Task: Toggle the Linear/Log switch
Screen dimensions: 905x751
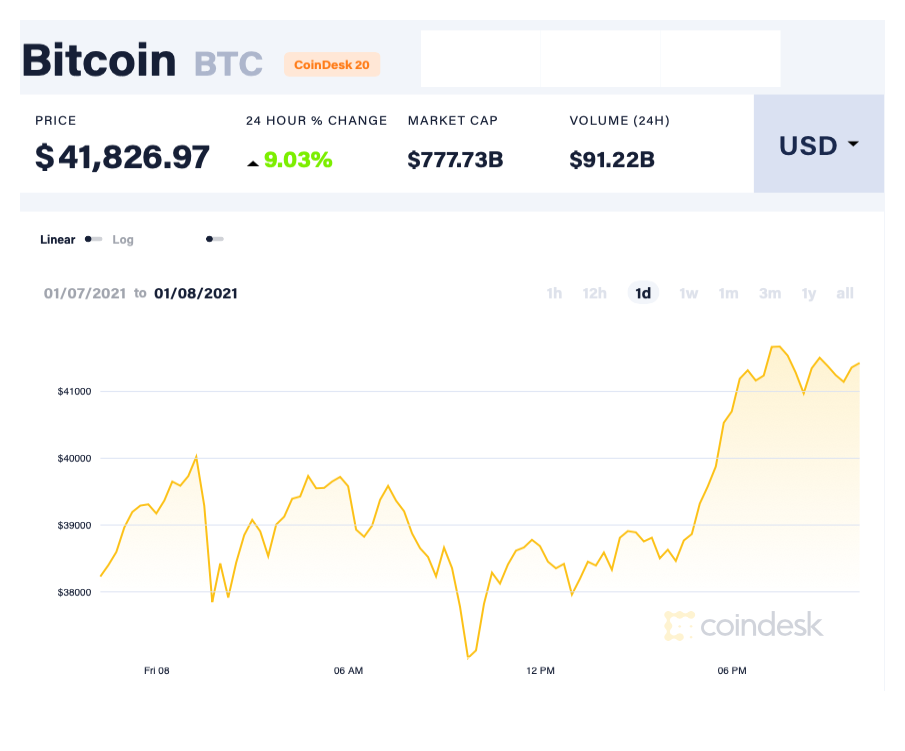Action: click(93, 240)
